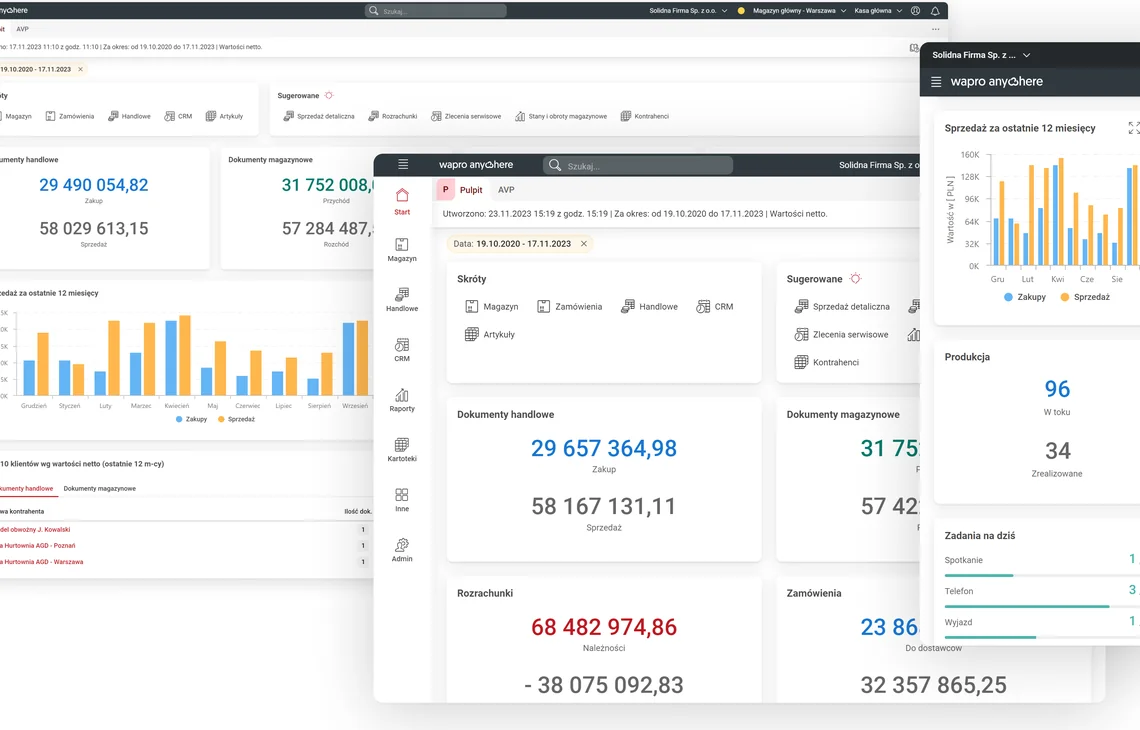
Task: Open the Start home icon in sidebar
Action: pos(402,201)
